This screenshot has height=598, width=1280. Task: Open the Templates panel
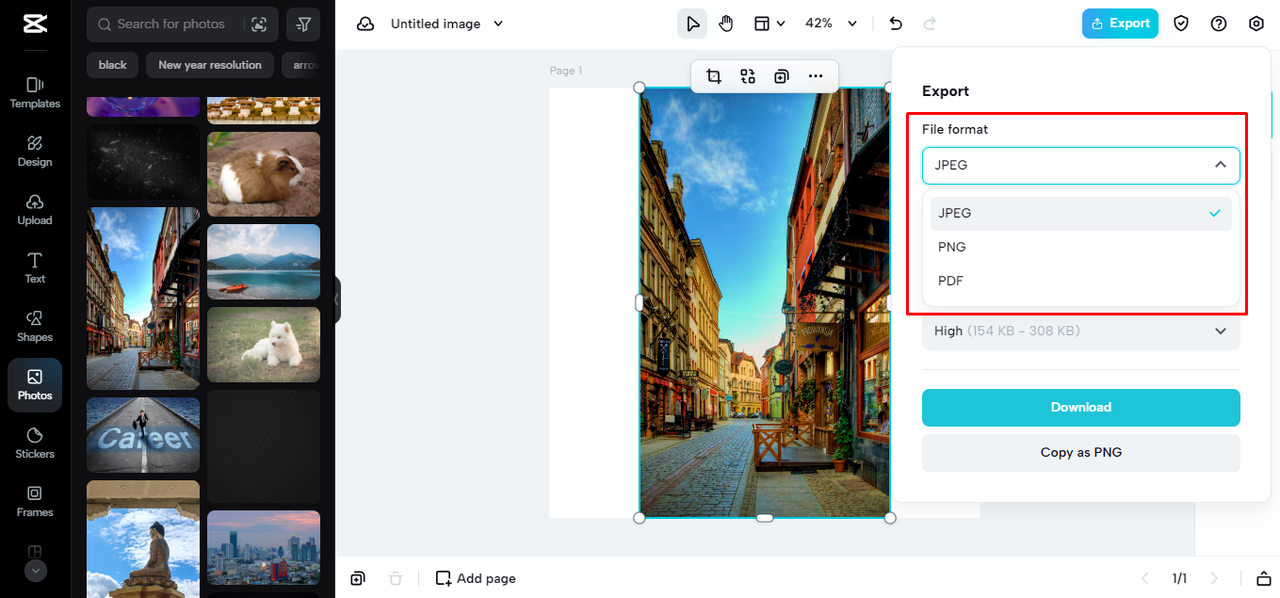coord(35,92)
